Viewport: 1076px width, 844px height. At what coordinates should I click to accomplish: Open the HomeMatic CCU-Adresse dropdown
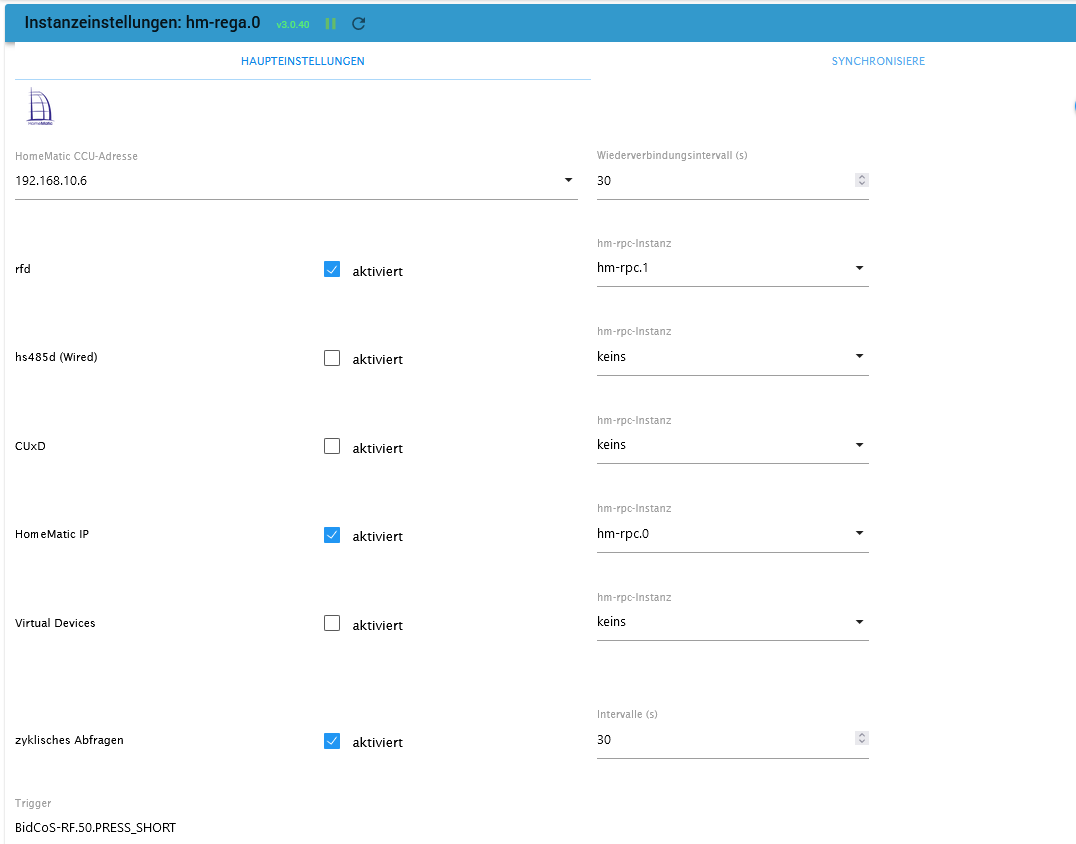(x=568, y=181)
